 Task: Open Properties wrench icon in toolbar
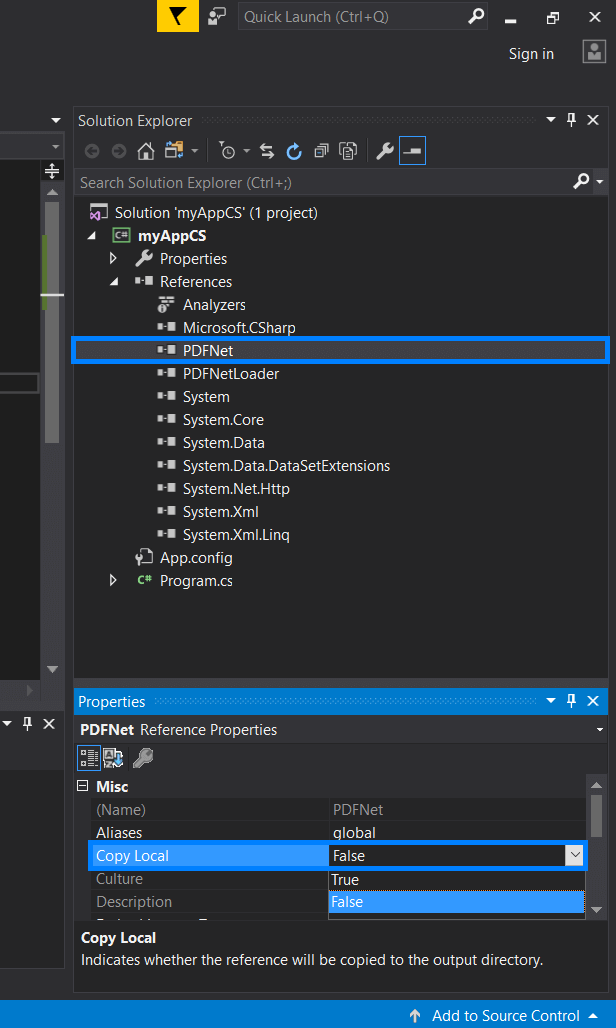click(x=385, y=151)
